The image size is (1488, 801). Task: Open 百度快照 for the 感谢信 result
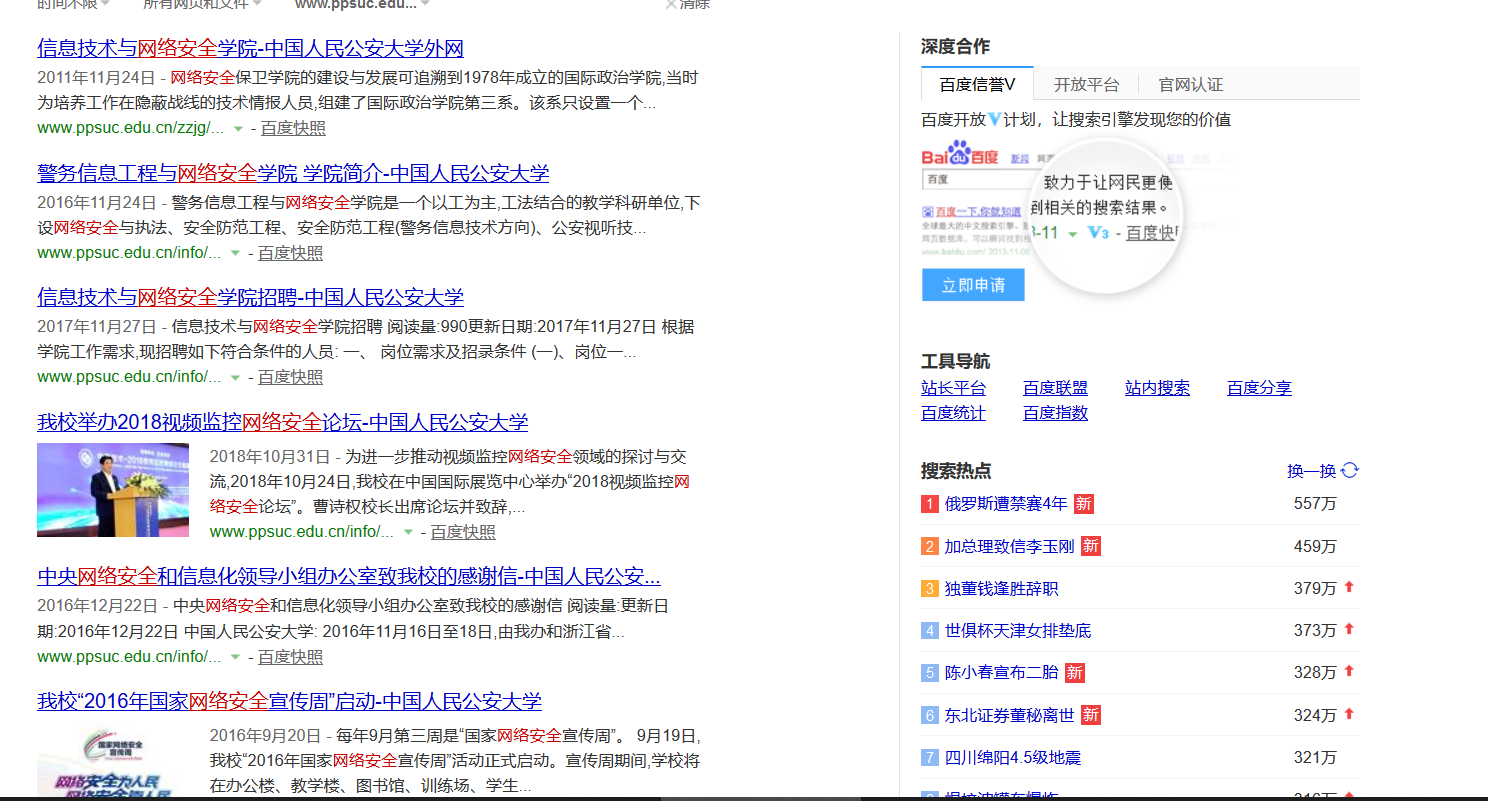[x=291, y=657]
